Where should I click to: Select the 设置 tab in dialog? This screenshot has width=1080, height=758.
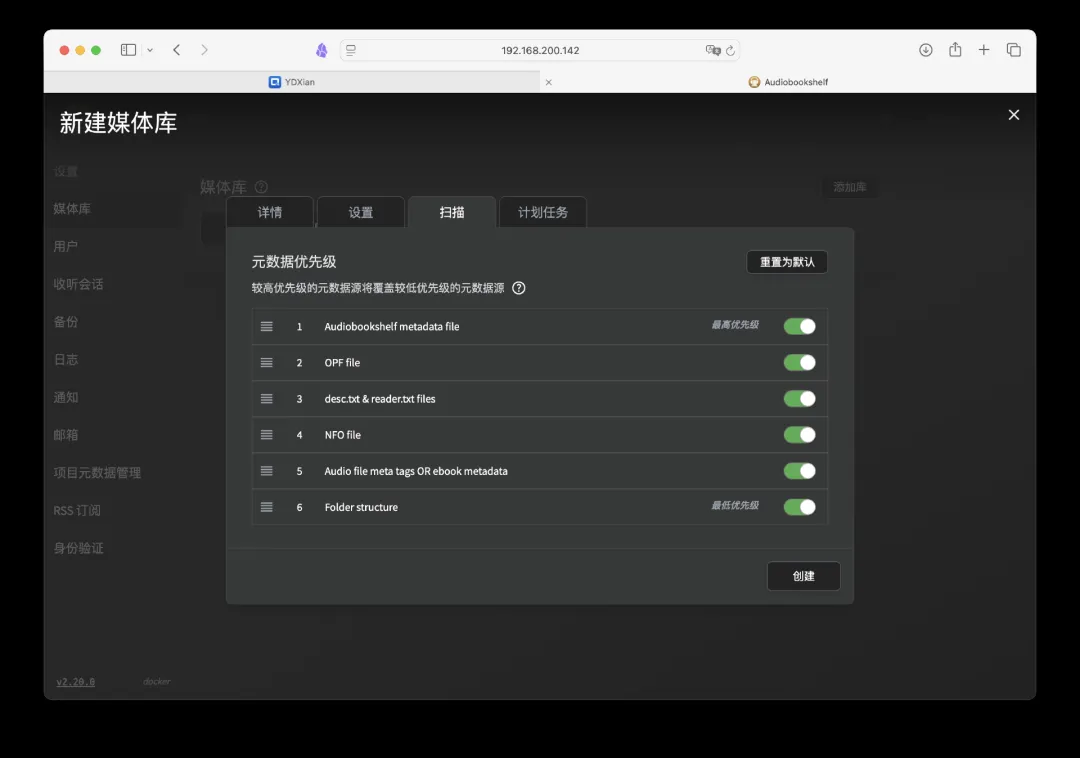coord(361,213)
